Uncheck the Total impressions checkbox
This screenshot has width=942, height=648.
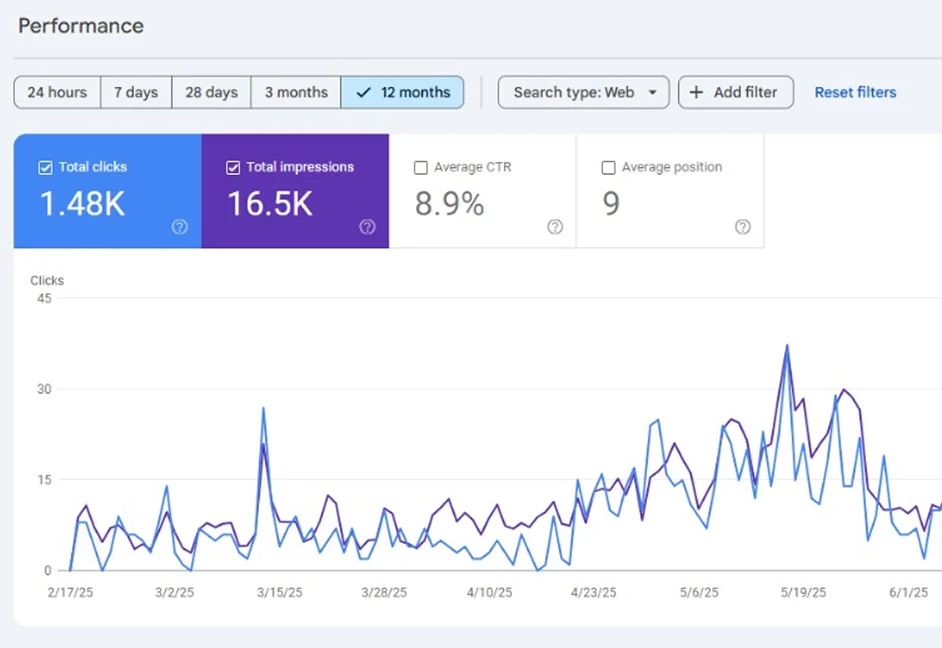[233, 168]
